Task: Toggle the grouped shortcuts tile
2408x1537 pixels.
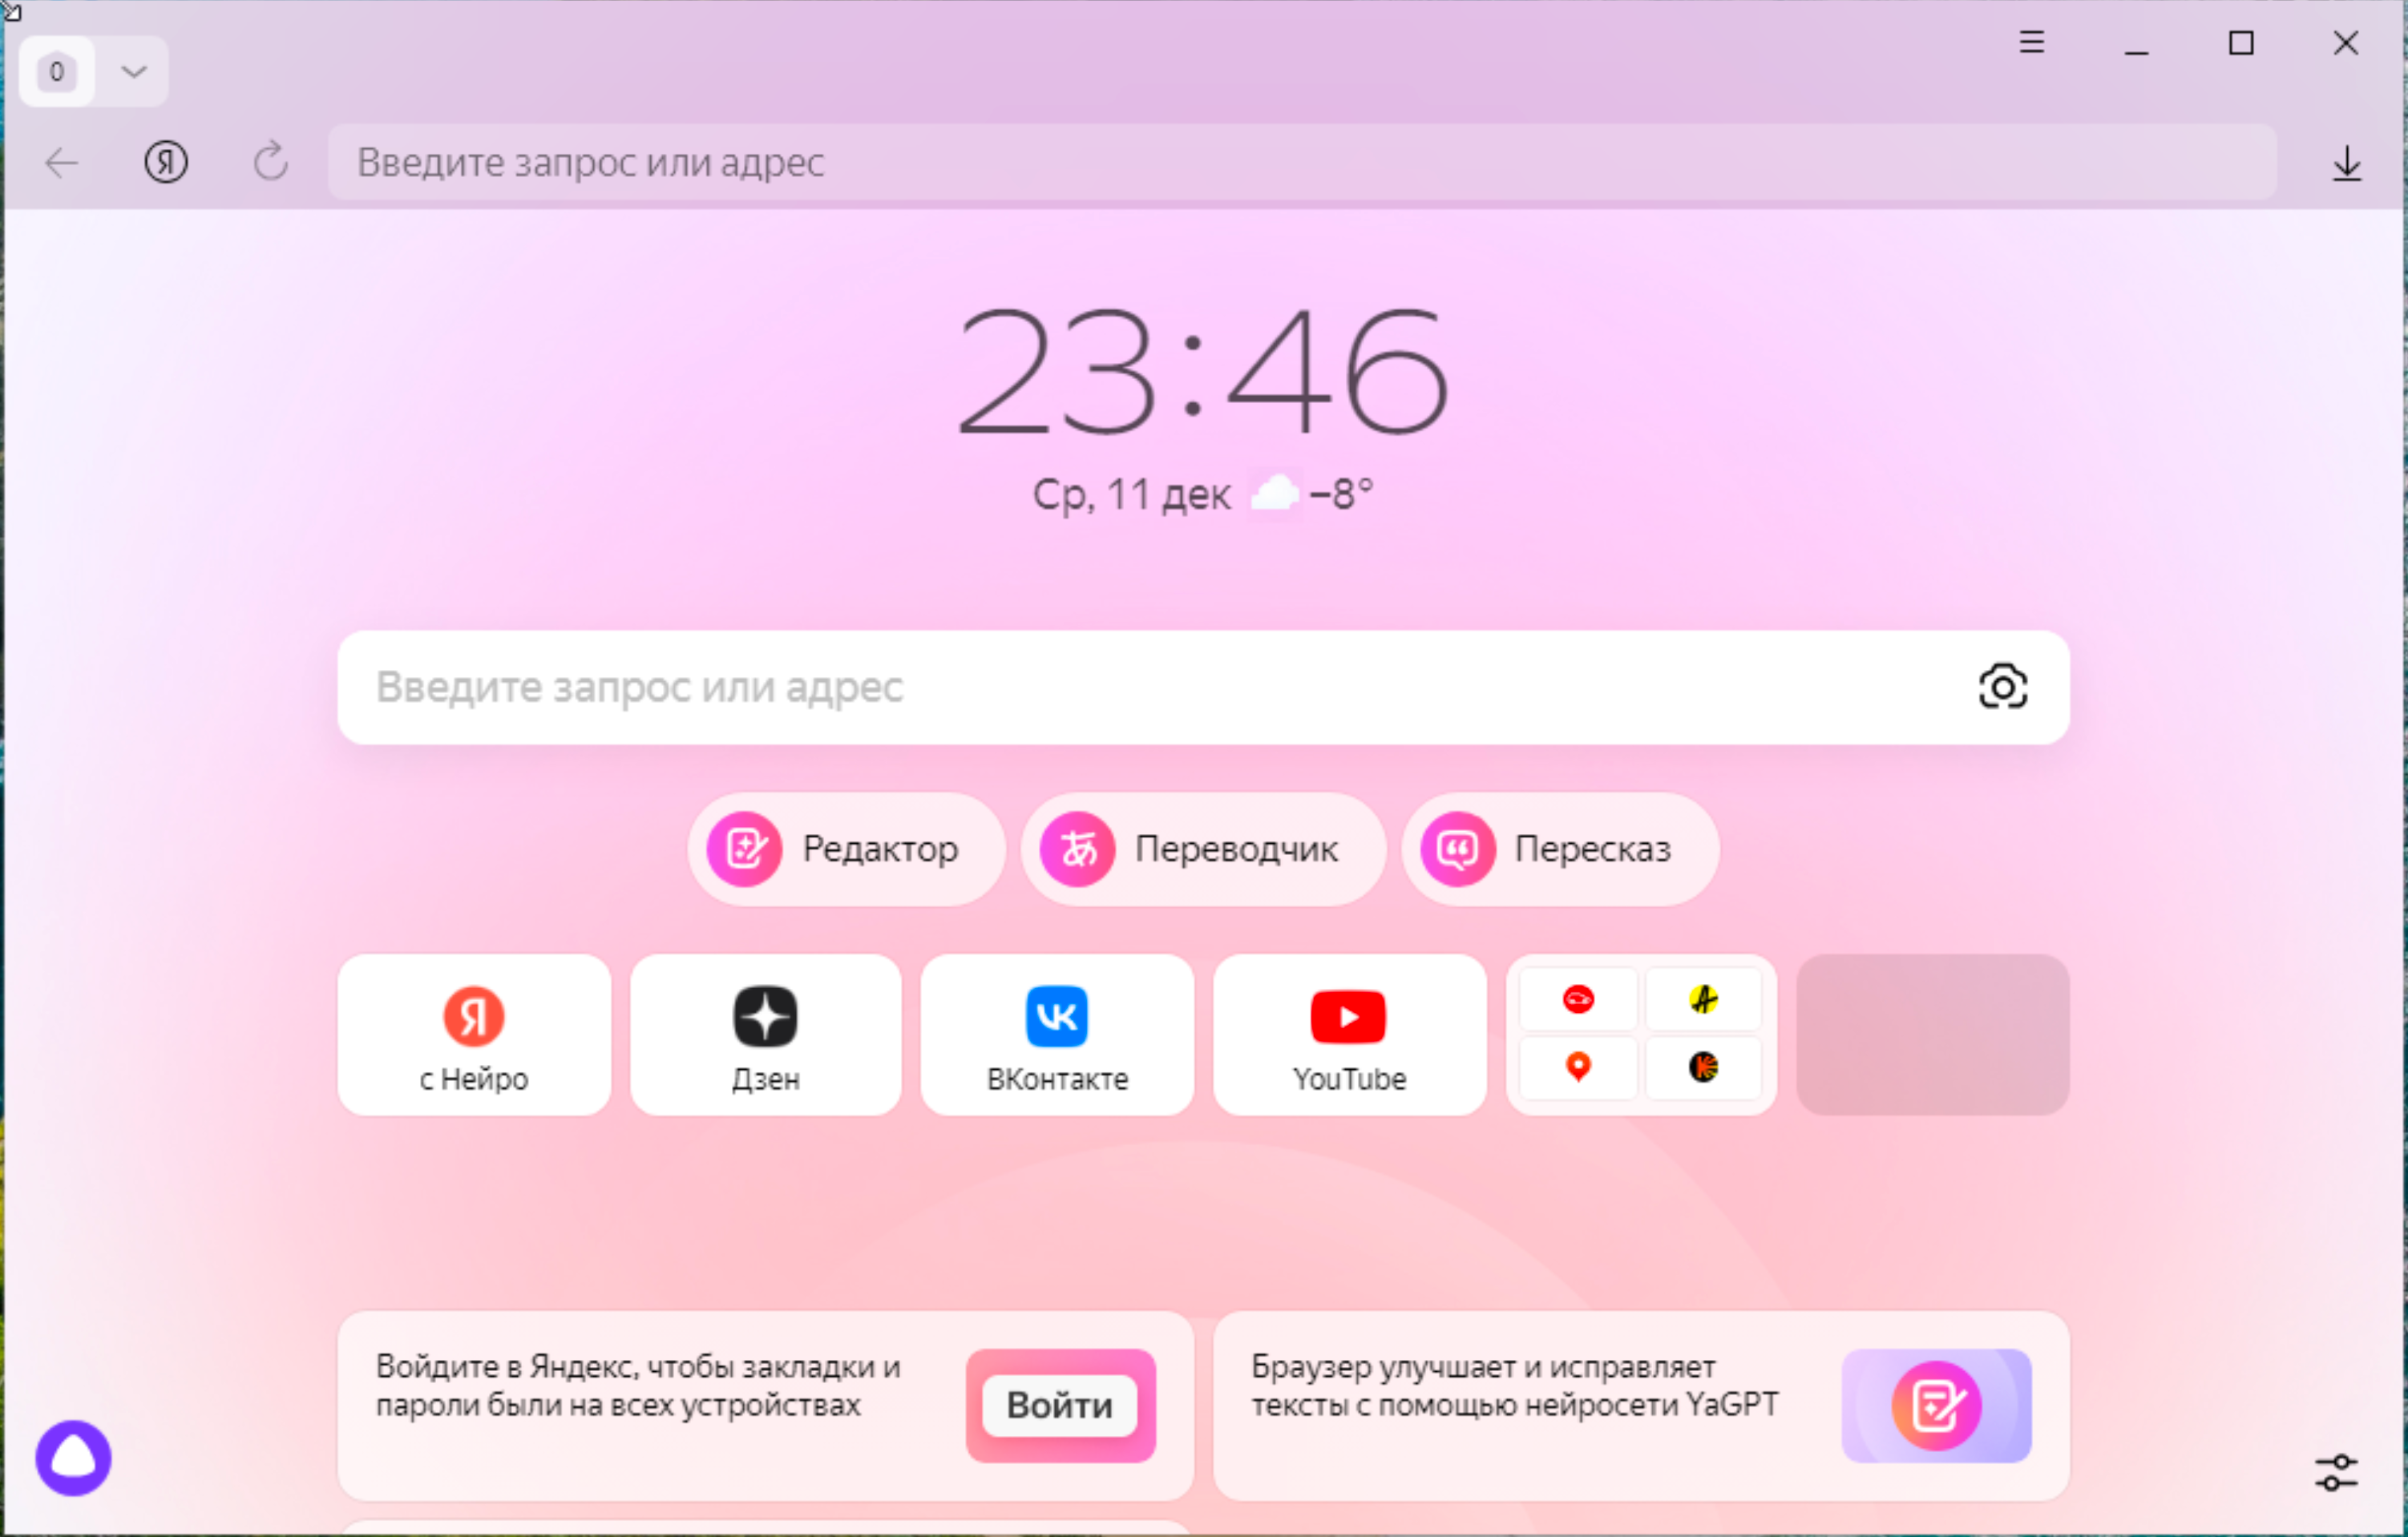Action: 1639,1034
